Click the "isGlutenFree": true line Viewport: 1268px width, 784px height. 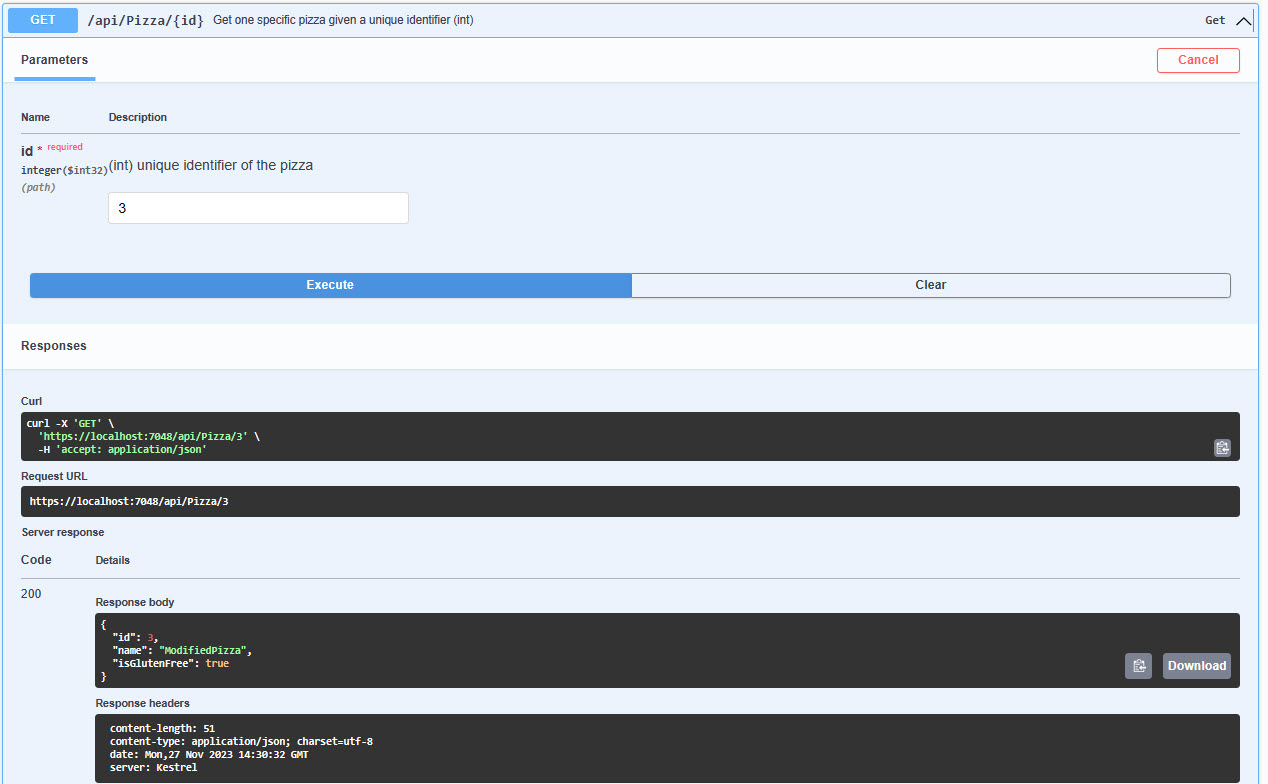pyautogui.click(x=170, y=663)
